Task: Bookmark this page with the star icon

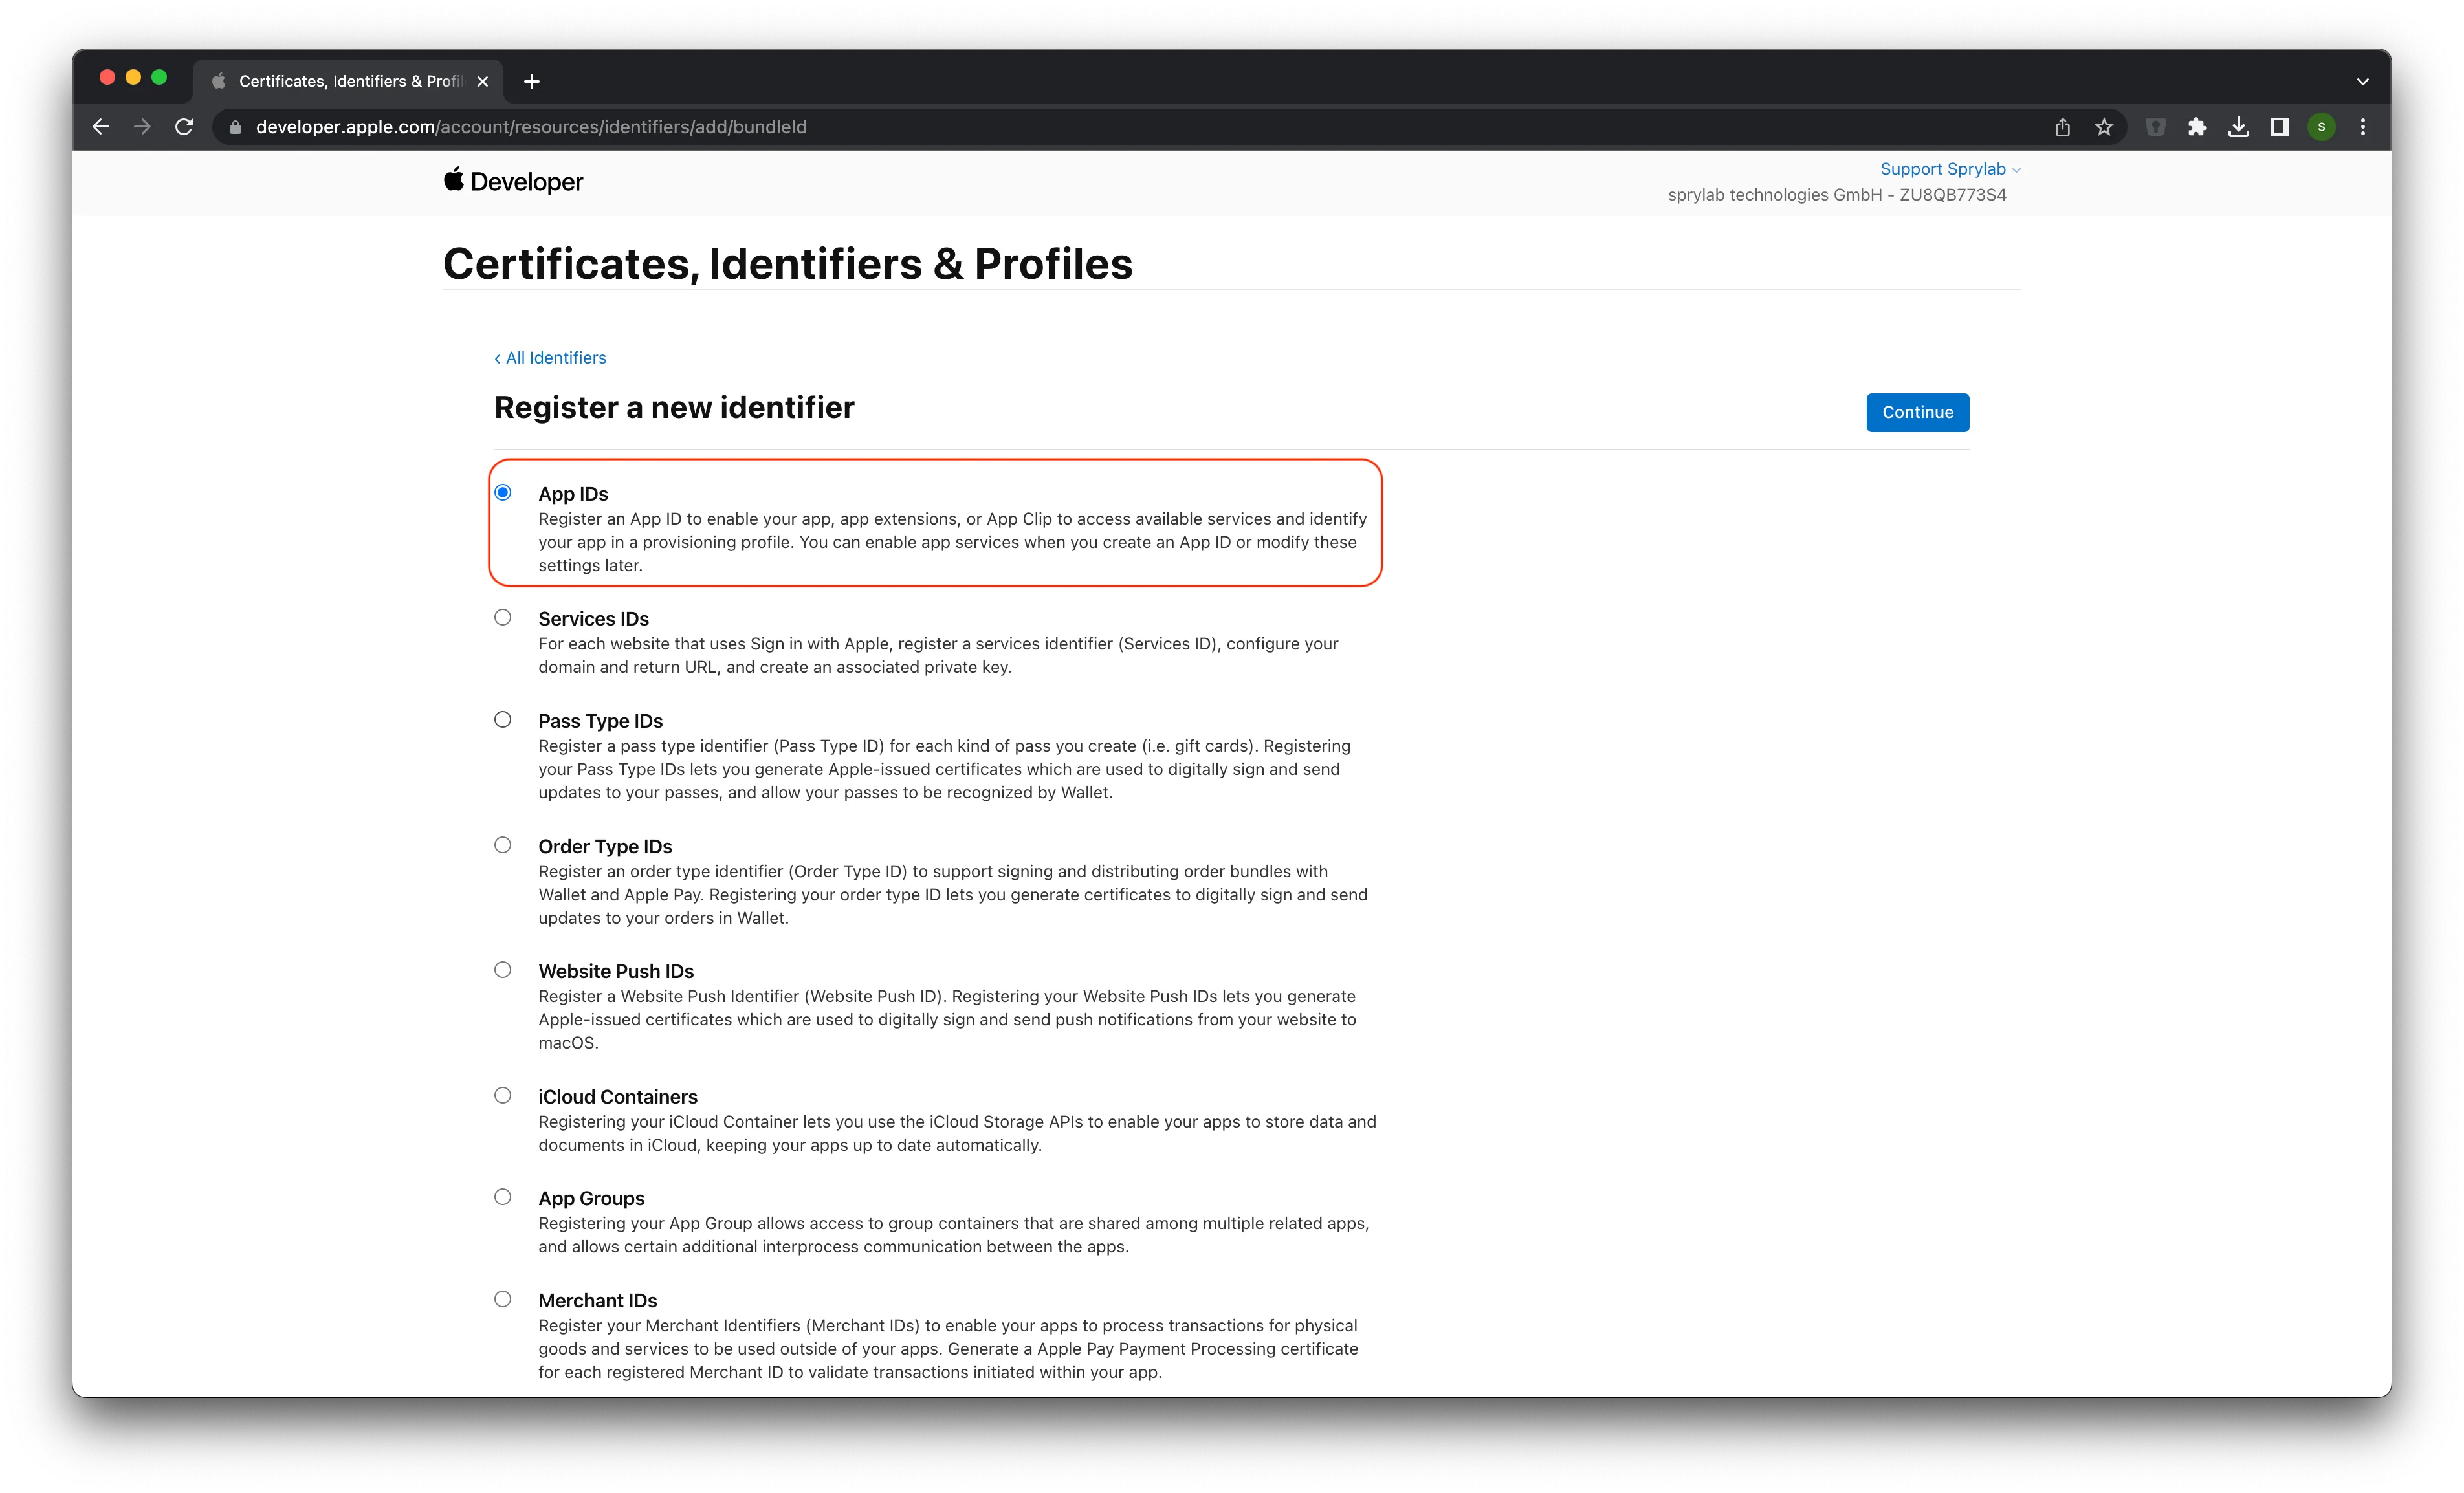Action: point(2104,127)
